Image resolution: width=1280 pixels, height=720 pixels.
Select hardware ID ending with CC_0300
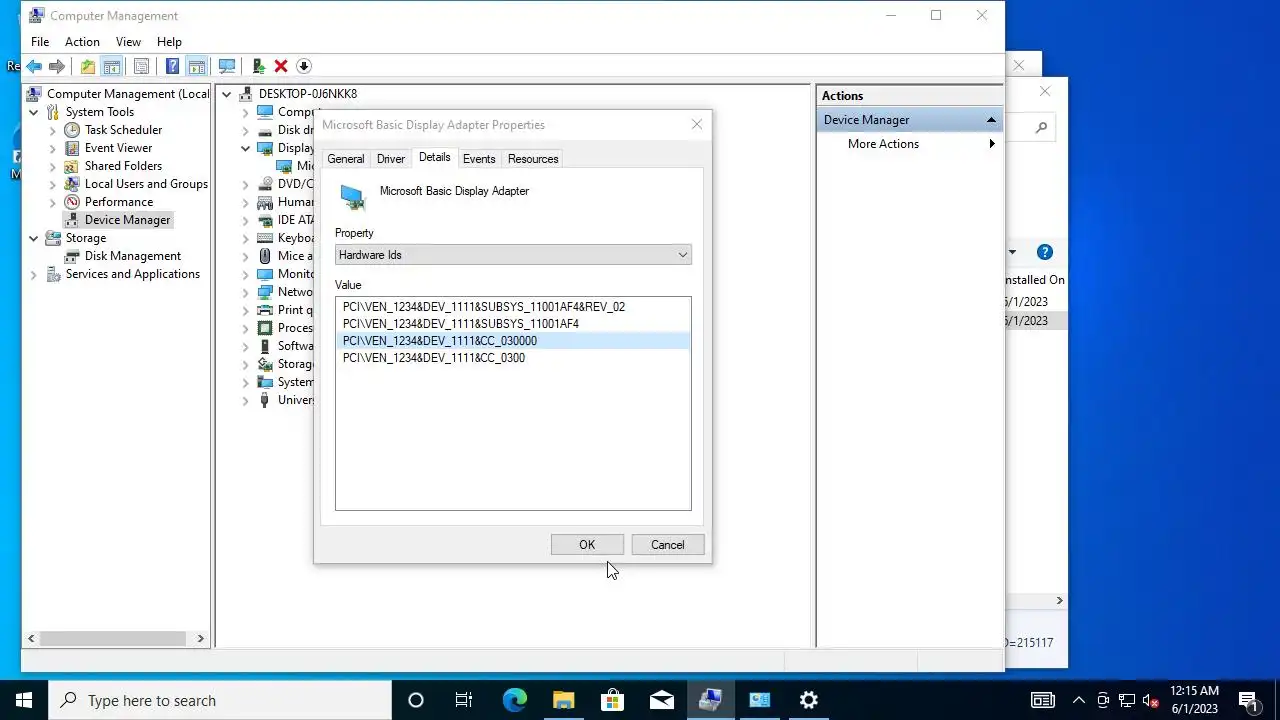point(434,358)
